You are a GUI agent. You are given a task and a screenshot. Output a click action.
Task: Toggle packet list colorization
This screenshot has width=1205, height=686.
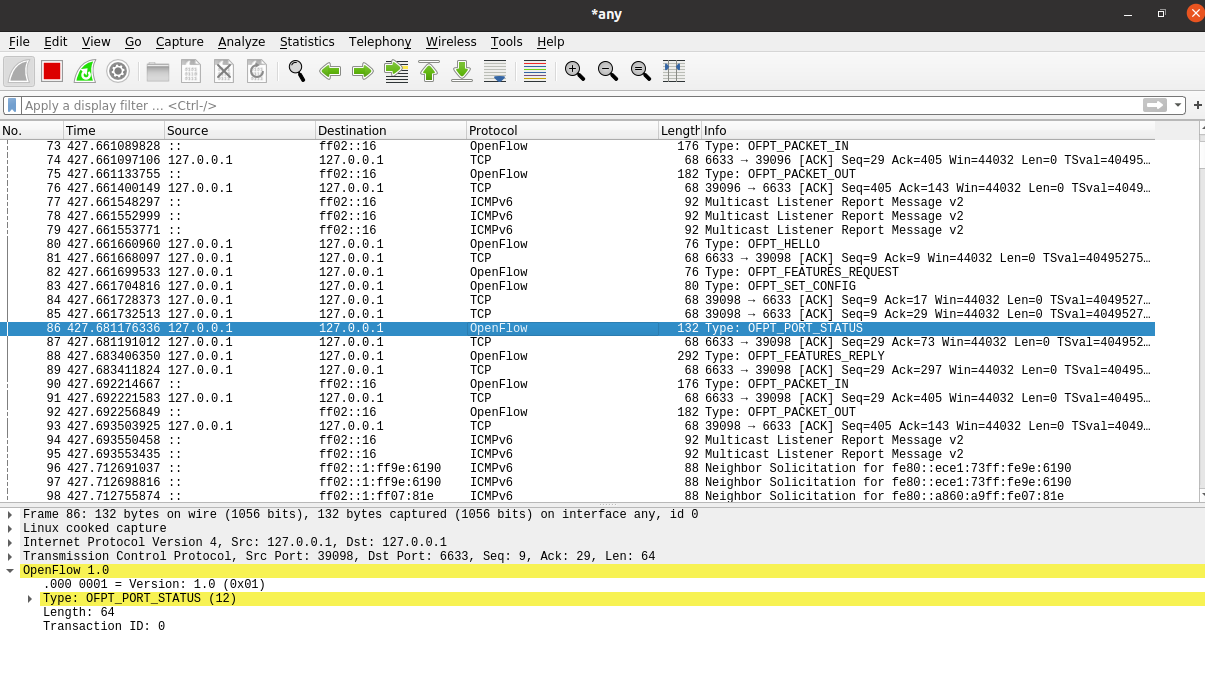[535, 71]
